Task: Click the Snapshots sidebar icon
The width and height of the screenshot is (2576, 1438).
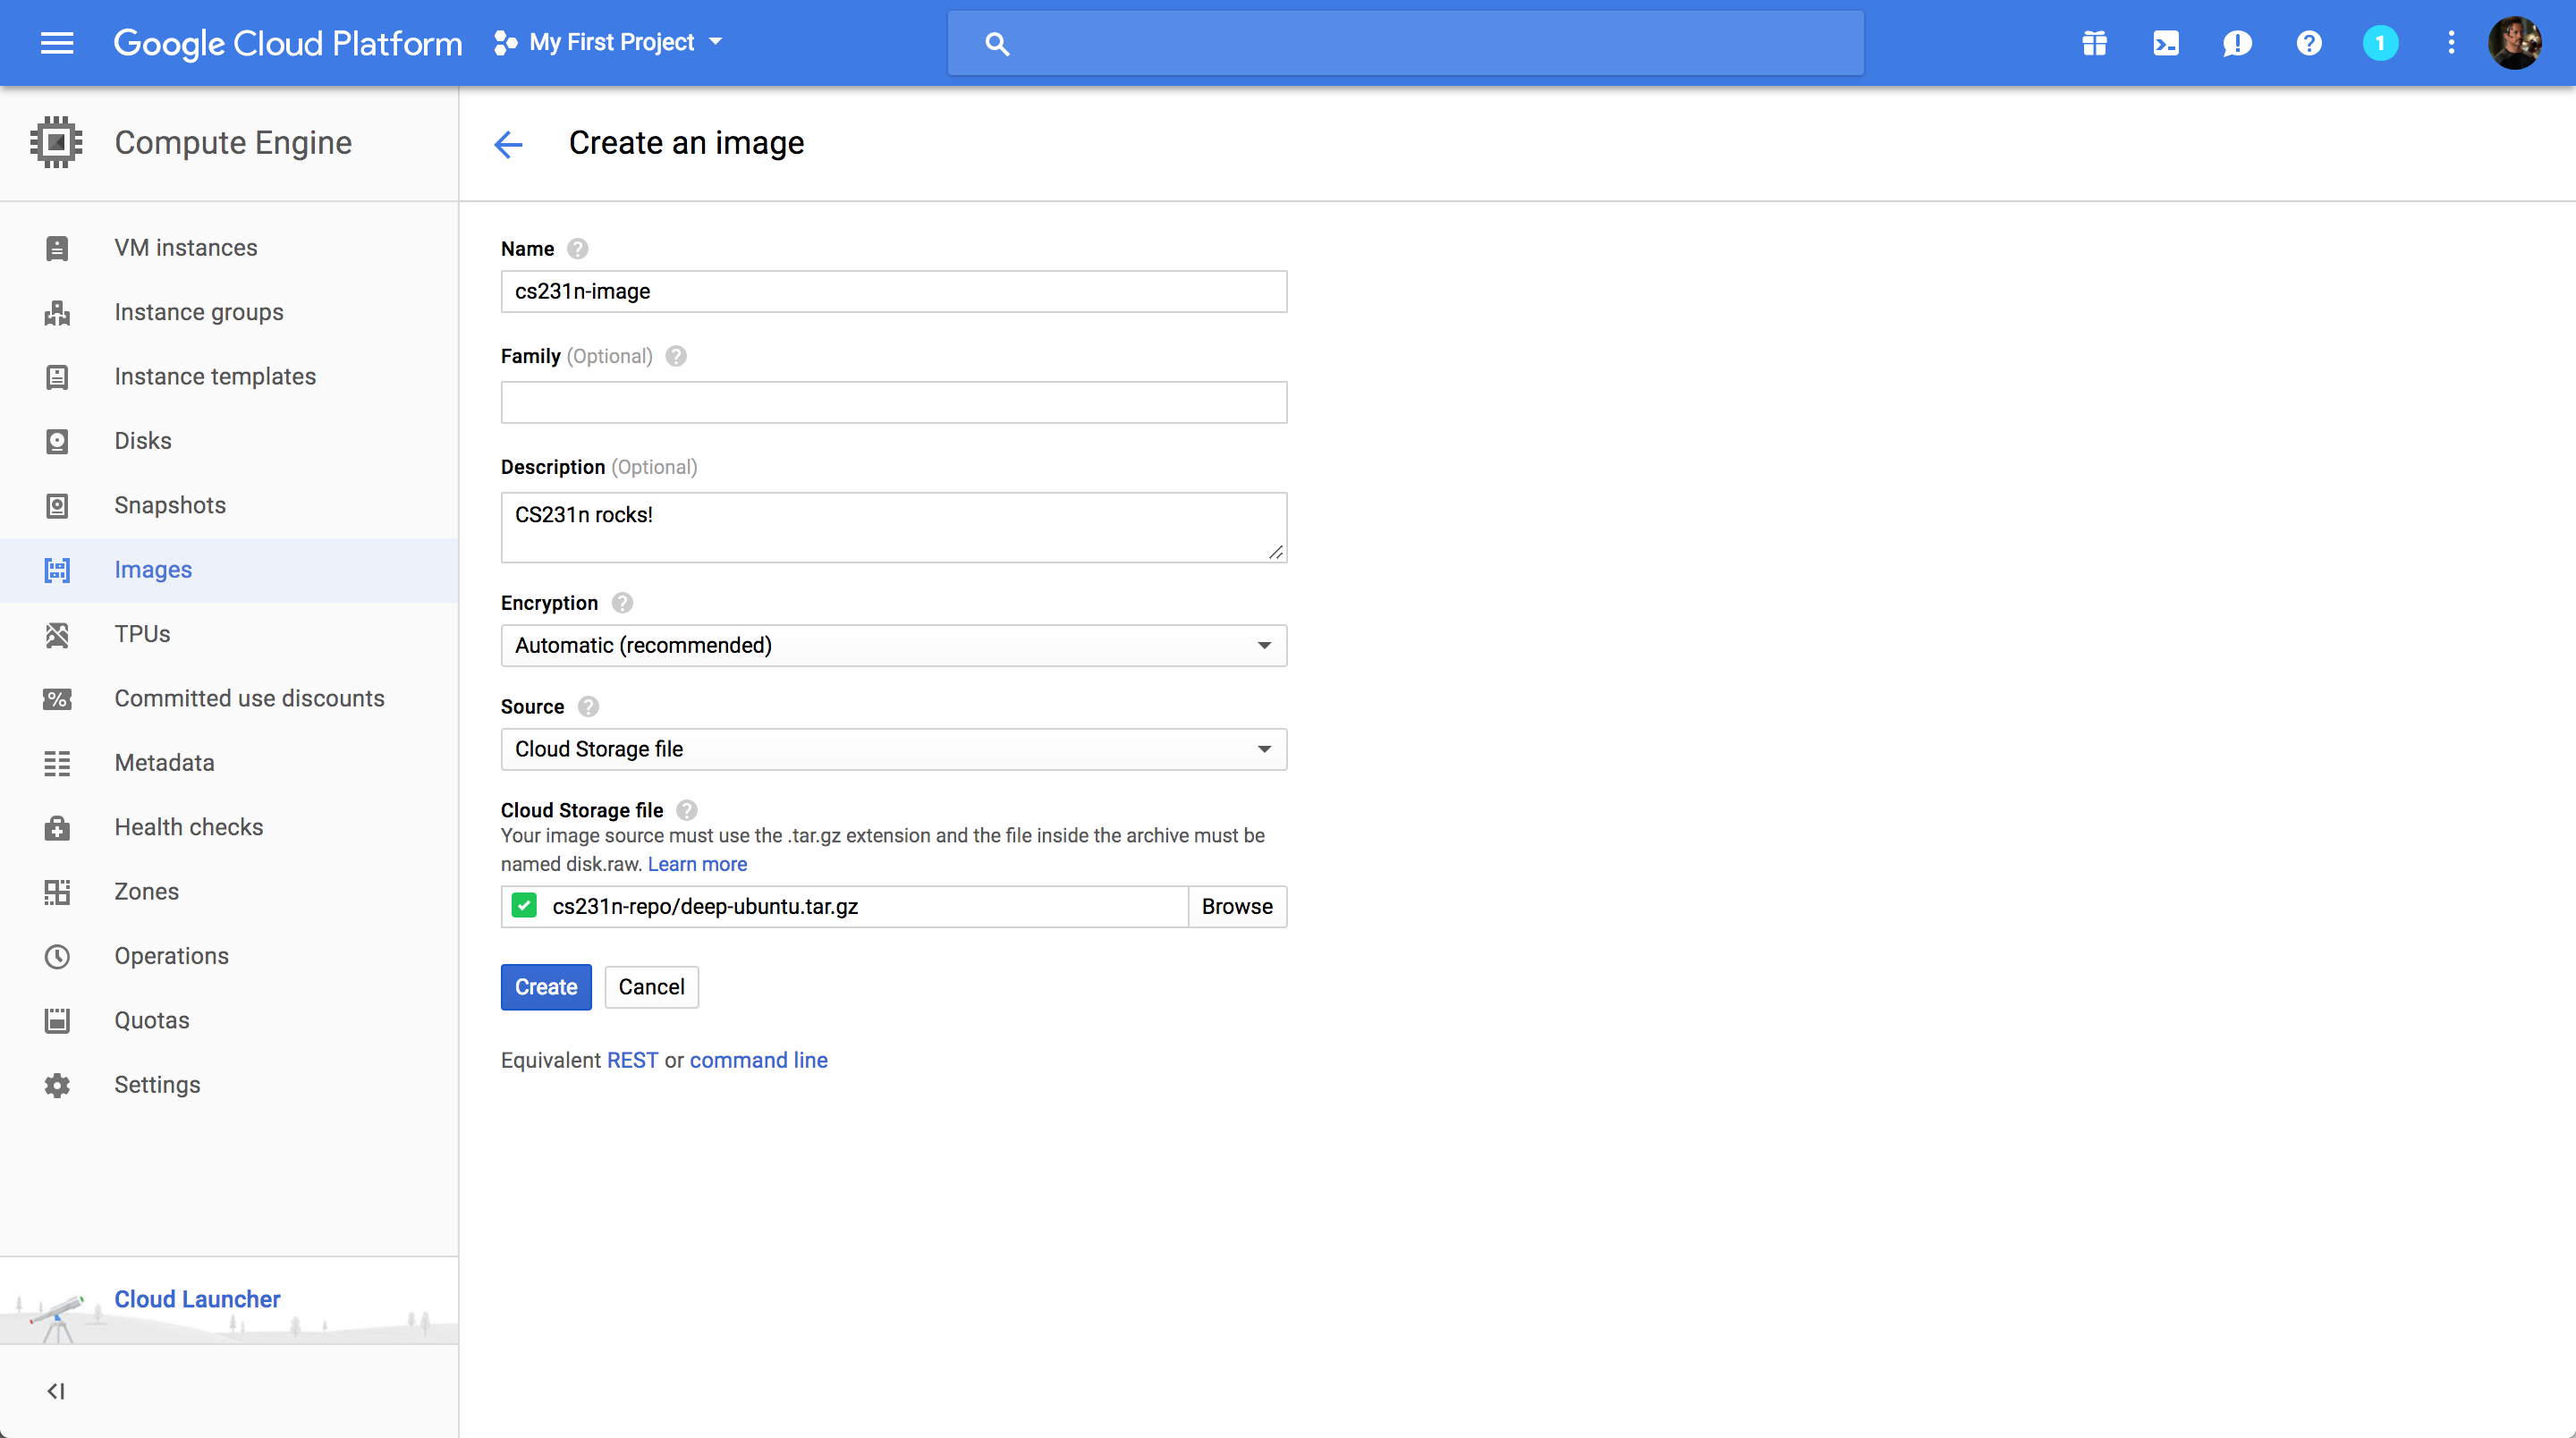Action: tap(57, 506)
